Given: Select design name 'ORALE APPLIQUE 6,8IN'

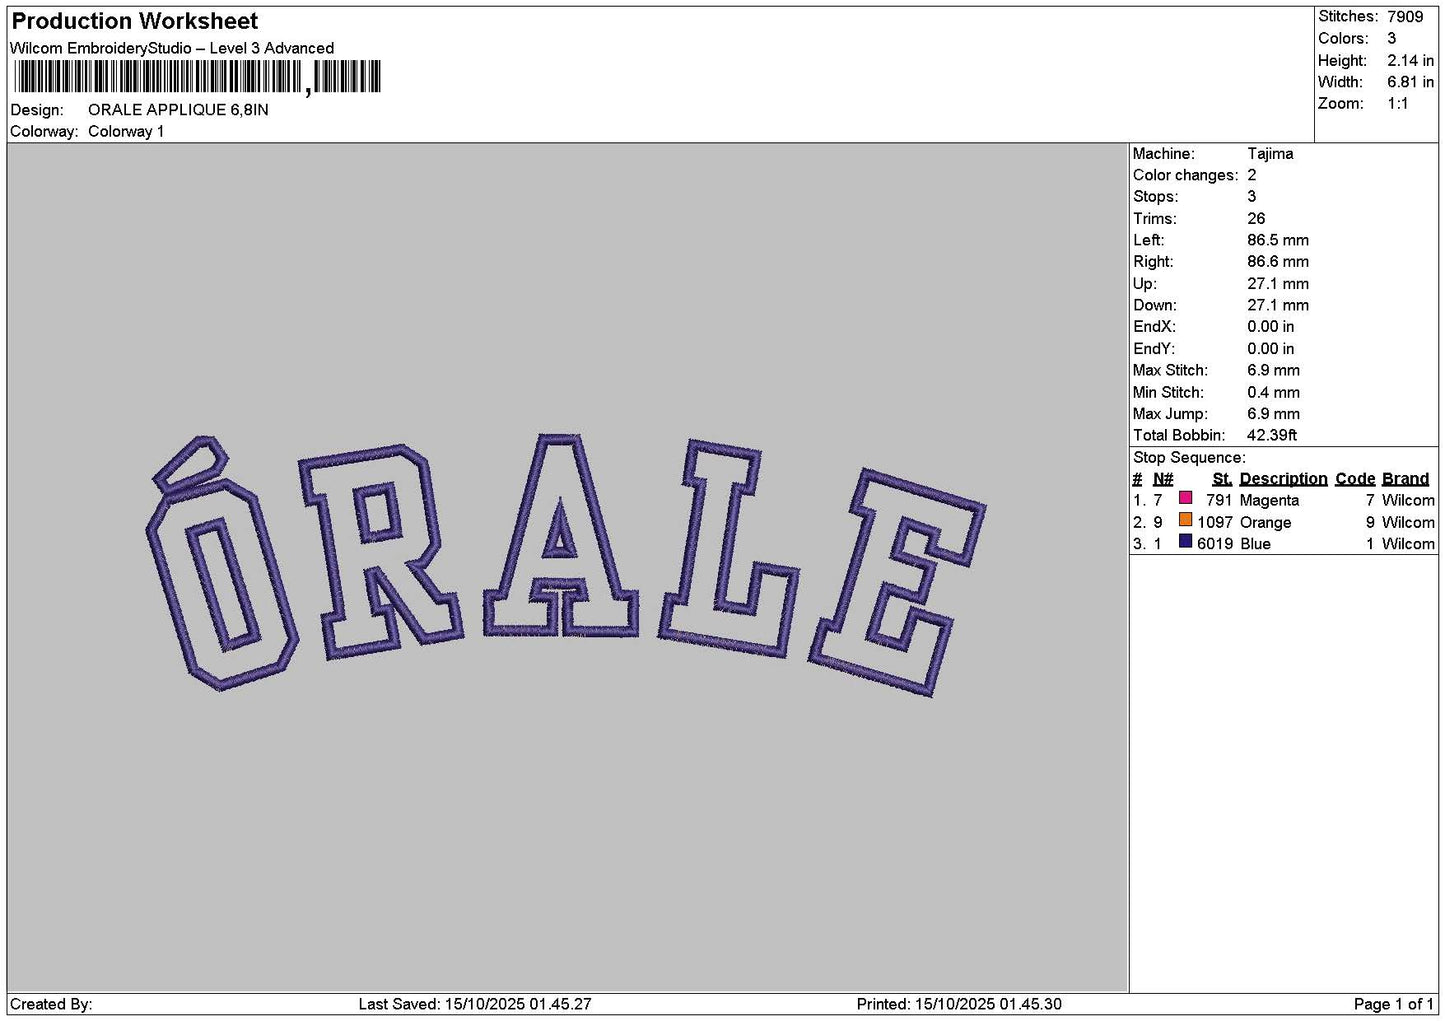Looking at the screenshot, I should (178, 110).
